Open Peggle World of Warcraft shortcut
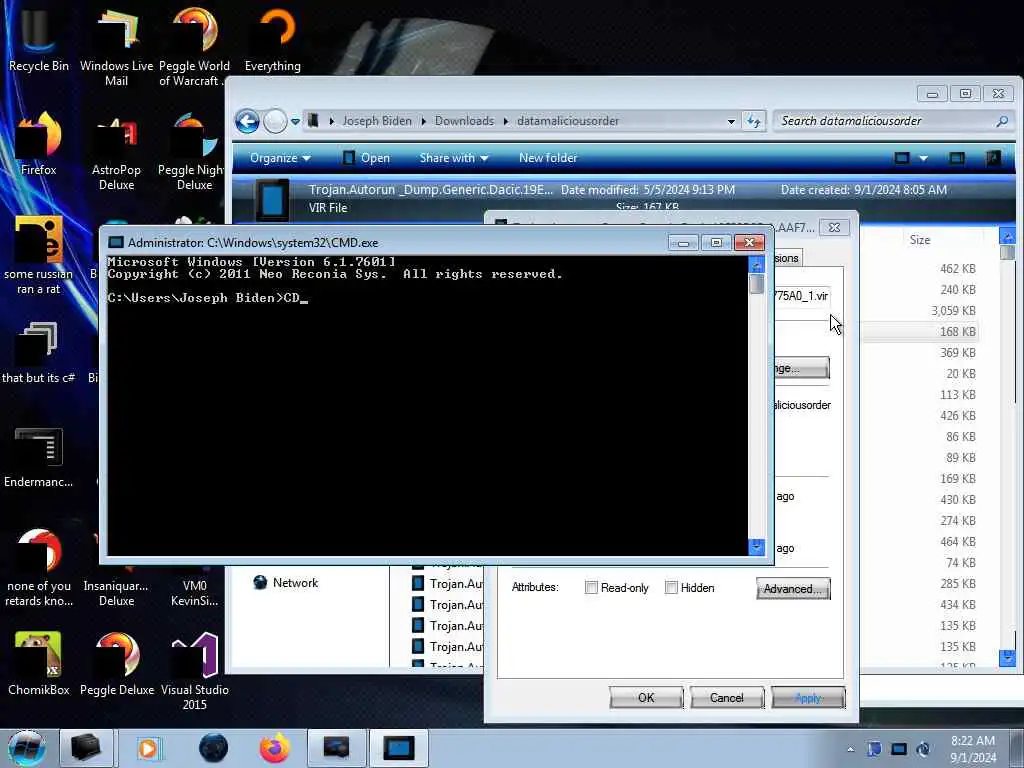Image resolution: width=1024 pixels, height=768 pixels. pos(194,46)
